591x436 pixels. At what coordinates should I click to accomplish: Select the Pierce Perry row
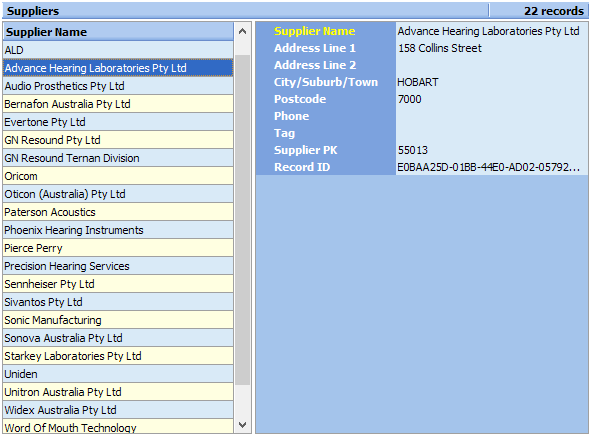[118, 248]
